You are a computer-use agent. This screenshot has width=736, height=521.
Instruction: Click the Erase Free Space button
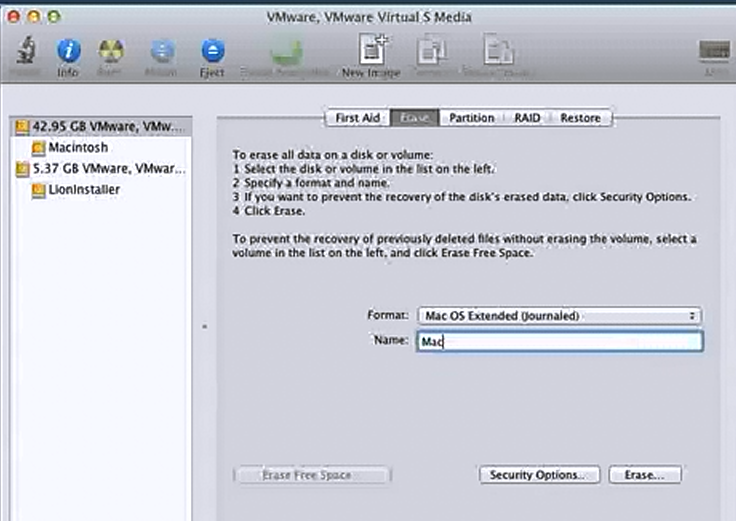click(x=312, y=475)
